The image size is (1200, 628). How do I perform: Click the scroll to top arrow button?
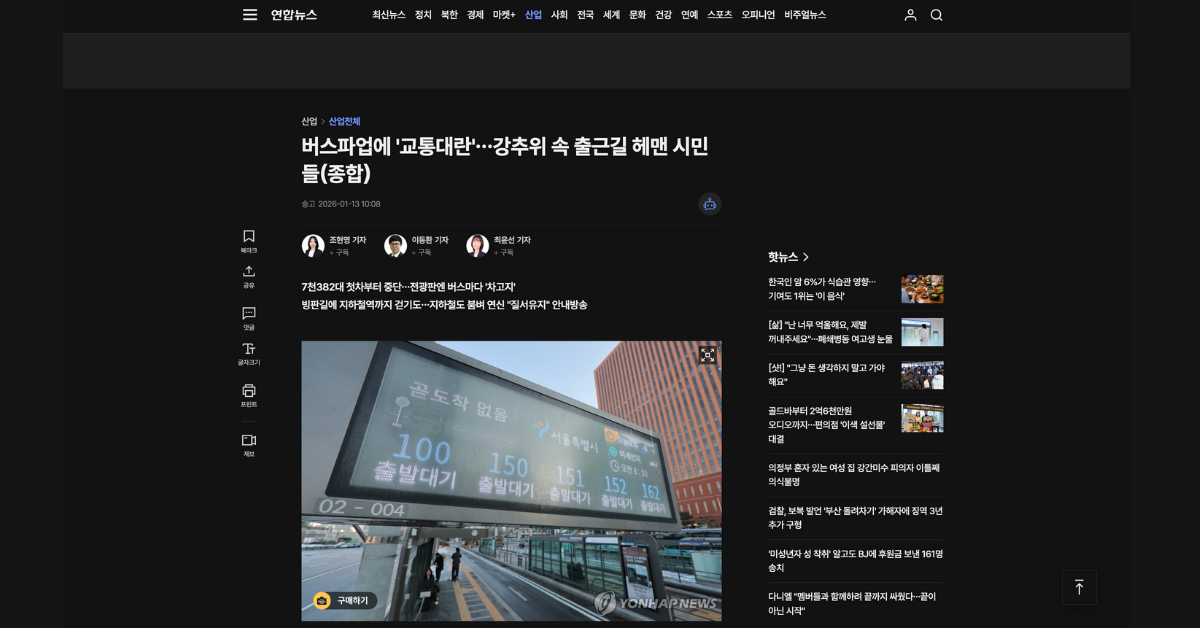(x=1079, y=587)
